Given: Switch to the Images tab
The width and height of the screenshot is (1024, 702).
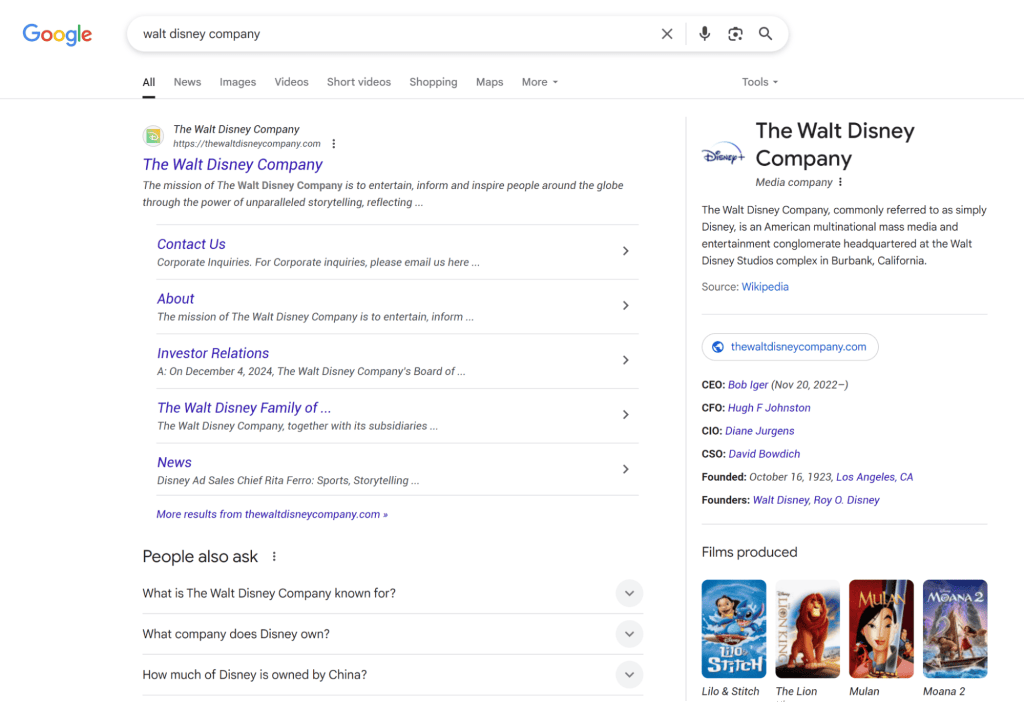Looking at the screenshot, I should (x=238, y=82).
